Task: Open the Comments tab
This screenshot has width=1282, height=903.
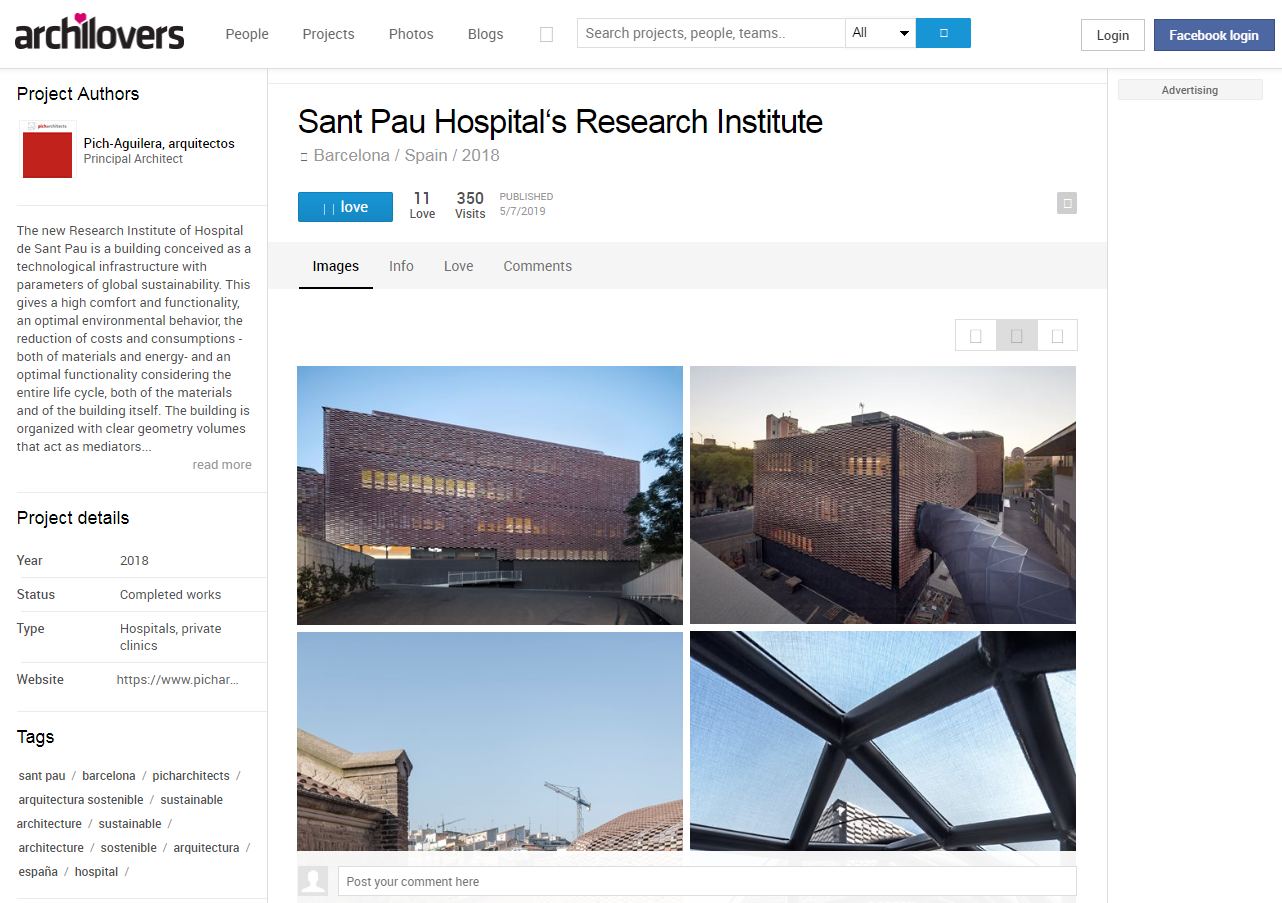Action: click(x=538, y=266)
